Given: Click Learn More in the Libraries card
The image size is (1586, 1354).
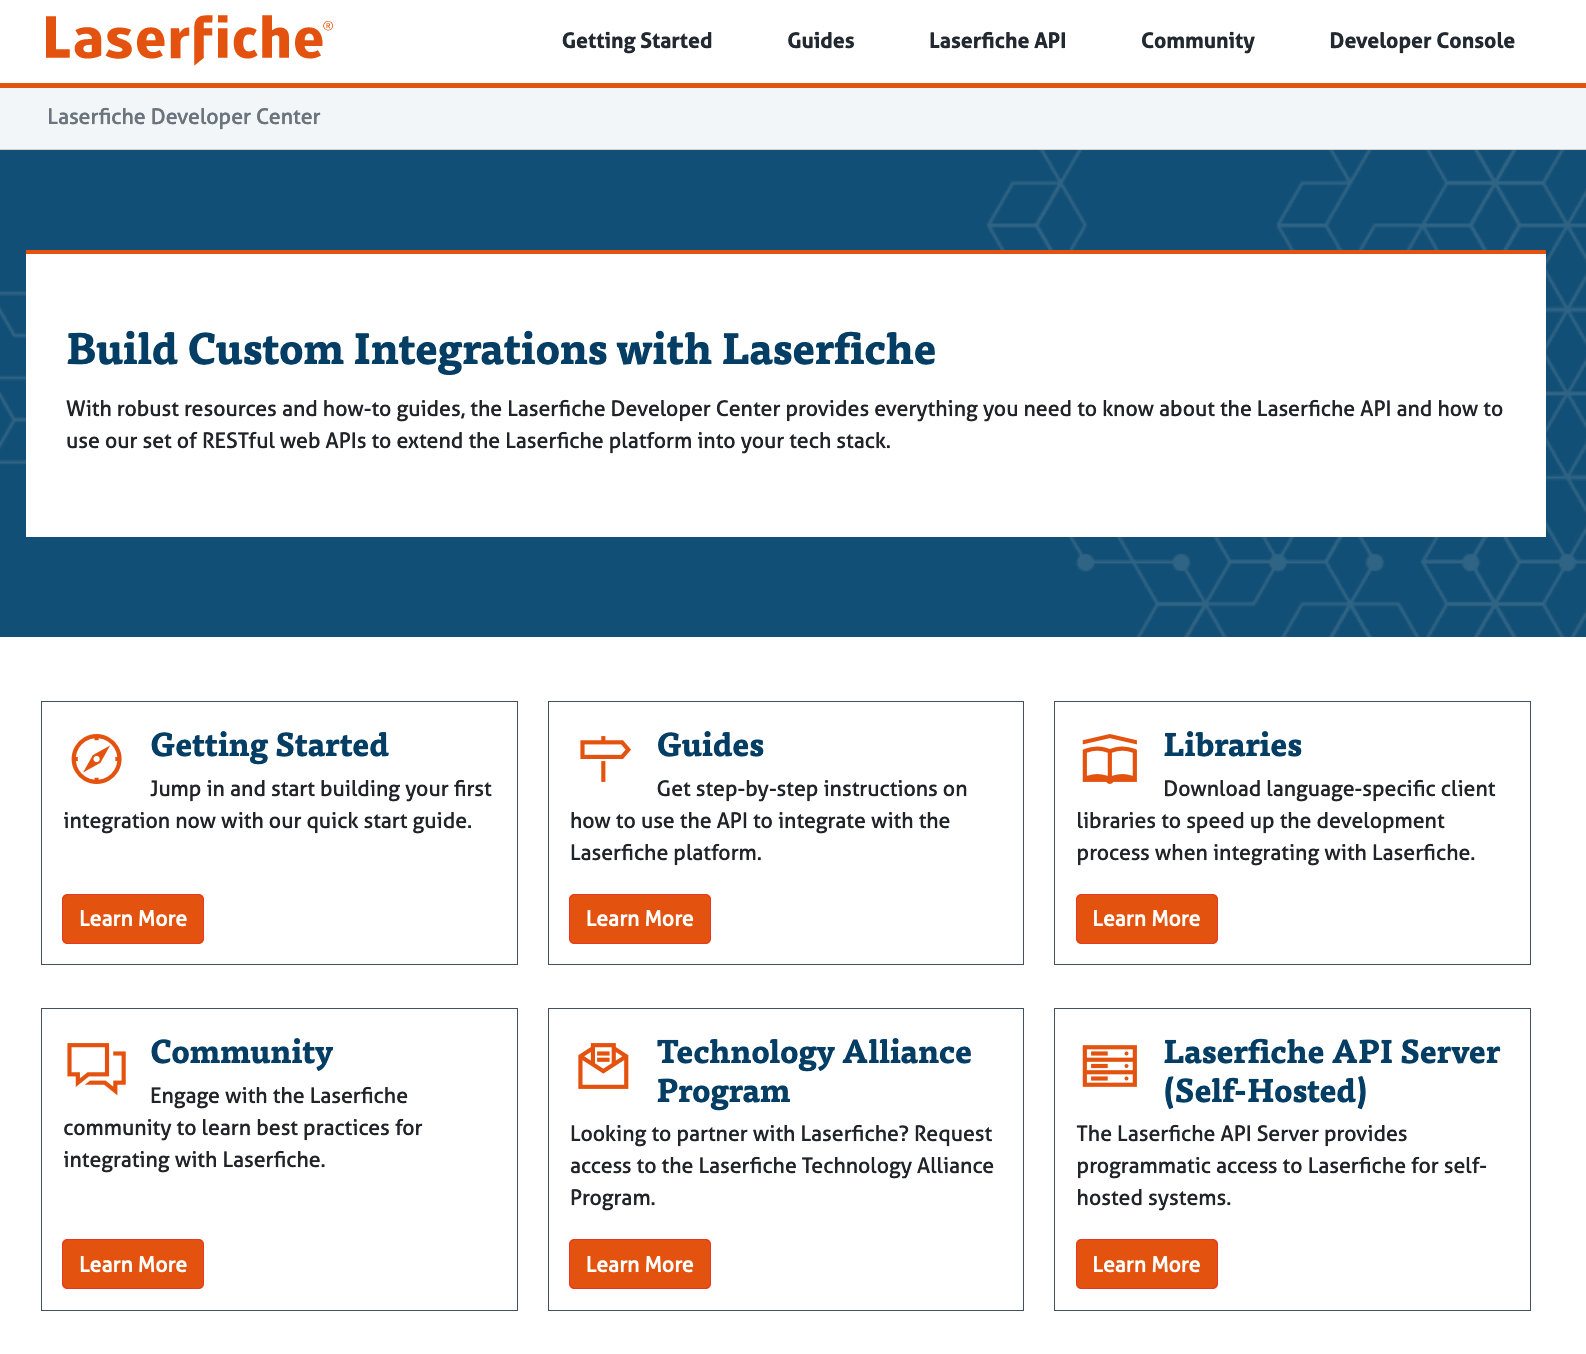Looking at the screenshot, I should (1147, 919).
